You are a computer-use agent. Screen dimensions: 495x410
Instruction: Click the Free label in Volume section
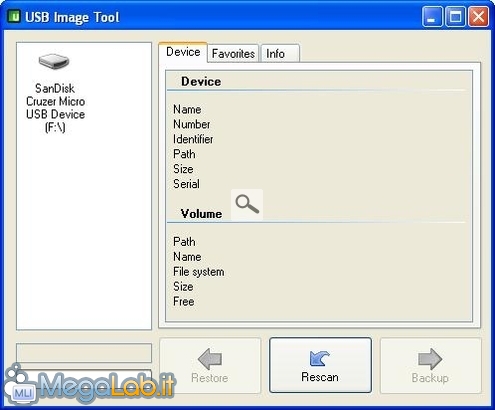coord(184,301)
